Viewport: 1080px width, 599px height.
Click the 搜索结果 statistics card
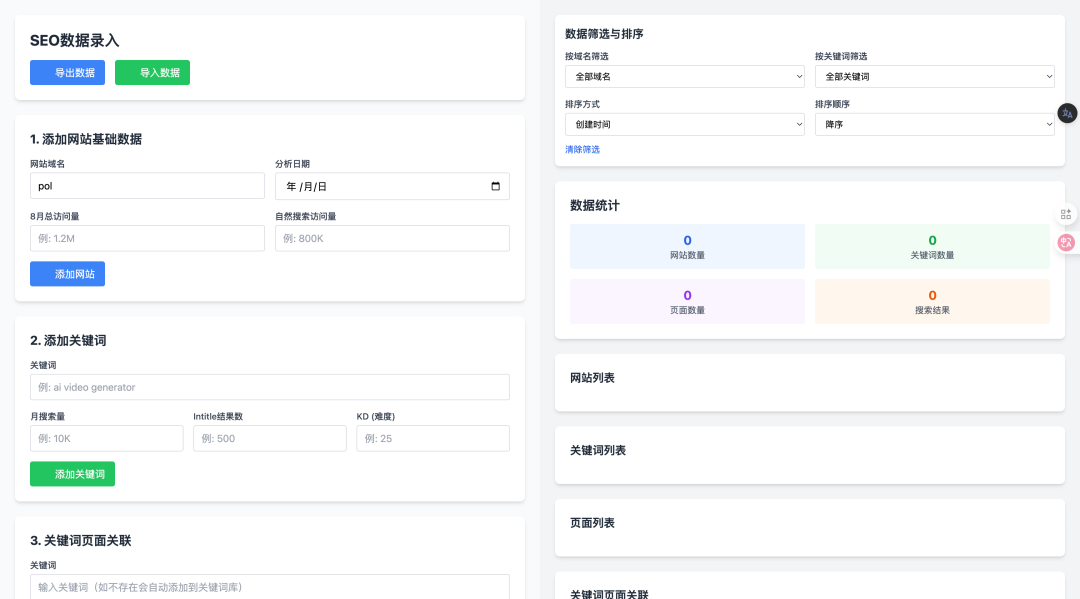tap(933, 302)
